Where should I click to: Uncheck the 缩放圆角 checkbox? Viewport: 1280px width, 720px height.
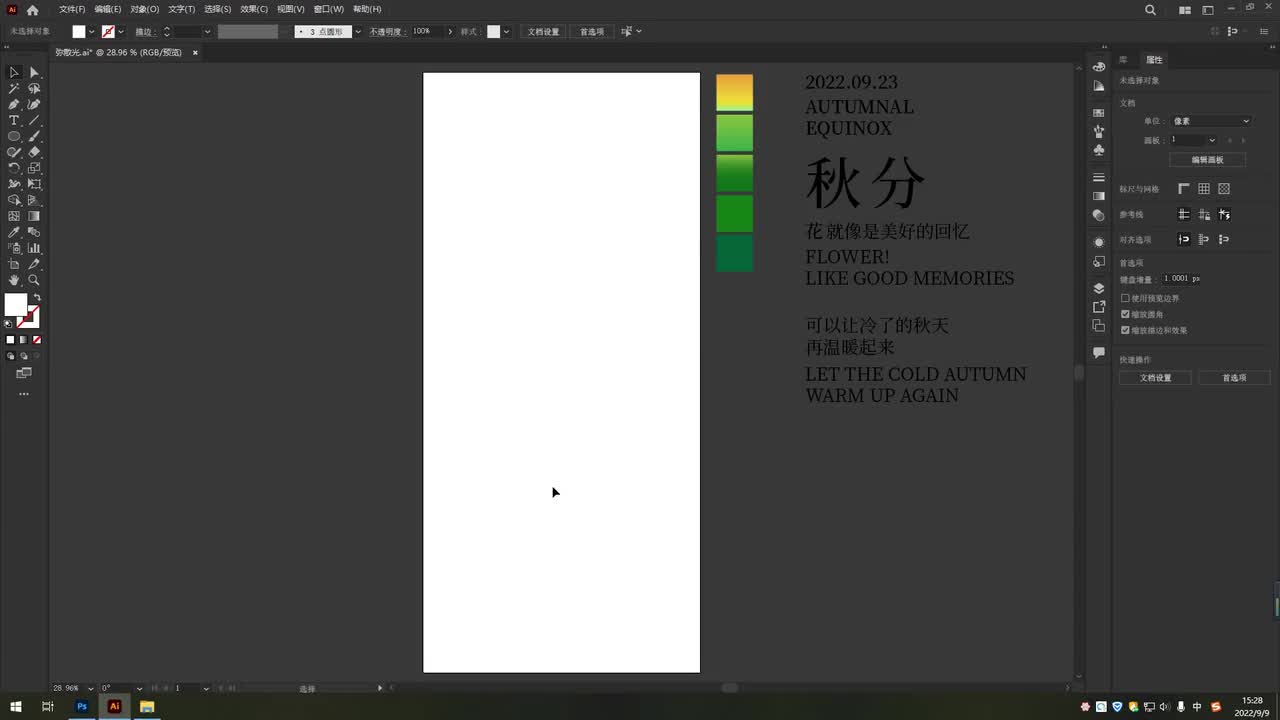(x=1125, y=314)
